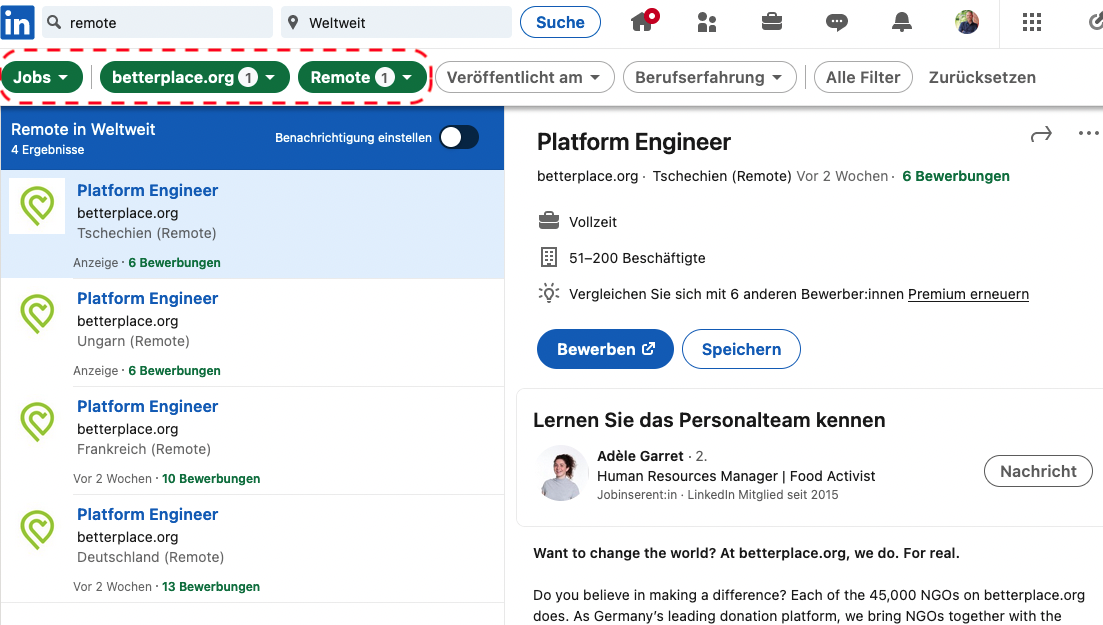Click betterplace.org company name in job header
Screen dimensions: 1103x625
[587, 176]
